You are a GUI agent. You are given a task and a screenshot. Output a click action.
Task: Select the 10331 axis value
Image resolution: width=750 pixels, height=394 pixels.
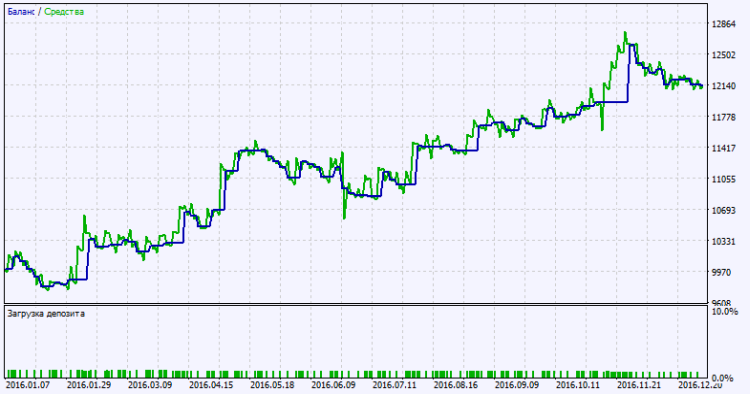[x=724, y=241]
